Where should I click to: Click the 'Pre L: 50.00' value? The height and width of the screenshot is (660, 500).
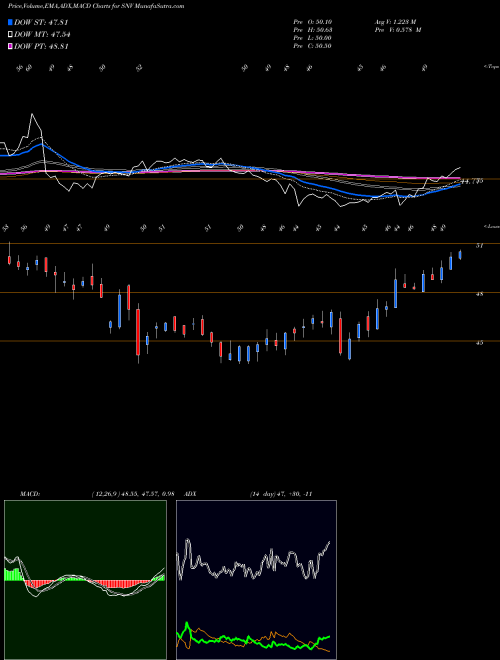pyautogui.click(x=312, y=38)
